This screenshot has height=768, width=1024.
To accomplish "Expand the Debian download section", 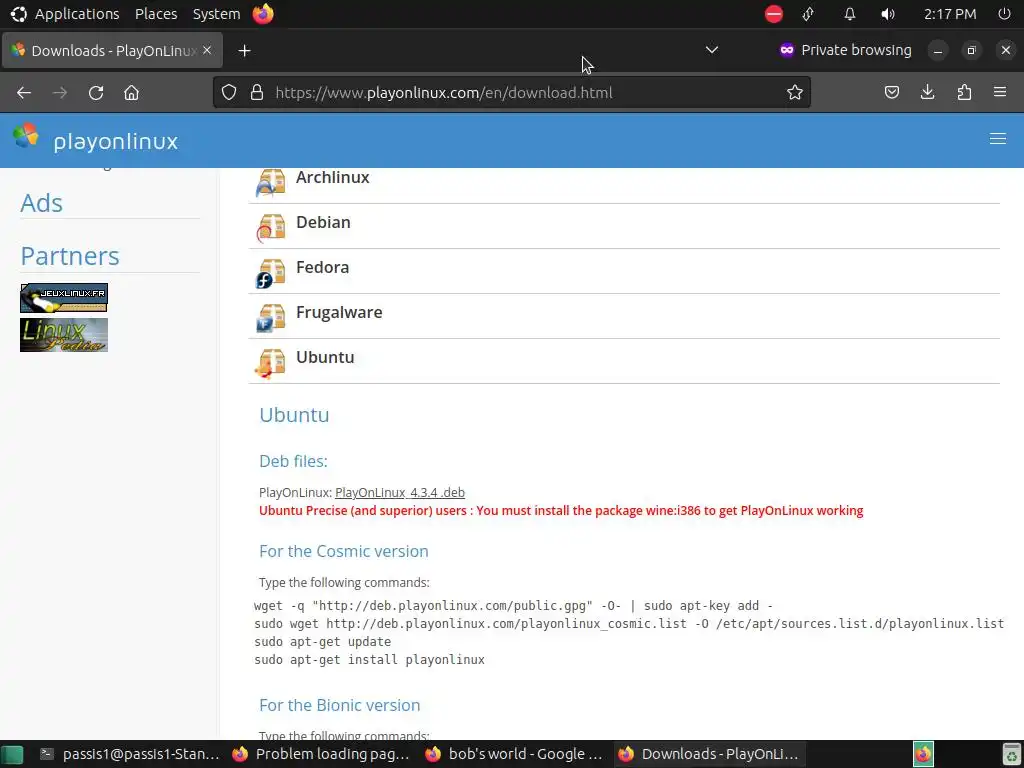I will tap(624, 226).
